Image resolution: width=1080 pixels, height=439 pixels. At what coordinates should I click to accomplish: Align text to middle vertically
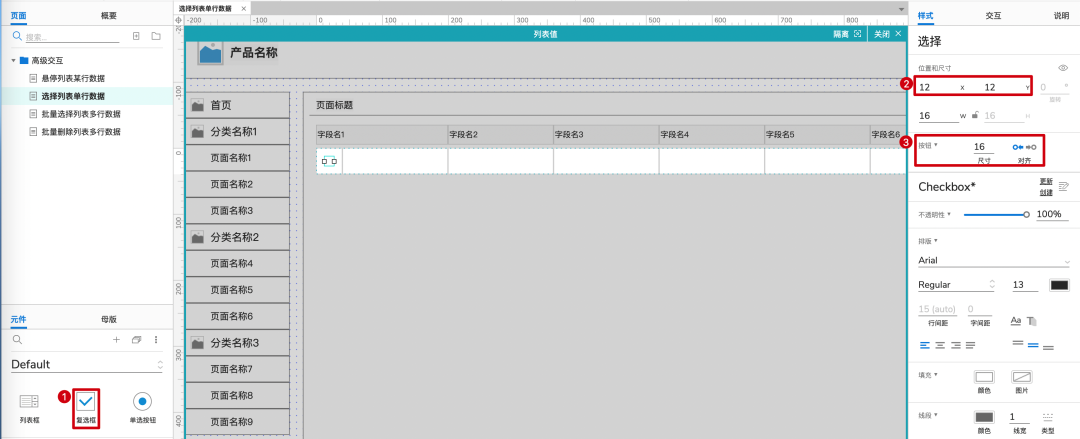tap(1032, 345)
